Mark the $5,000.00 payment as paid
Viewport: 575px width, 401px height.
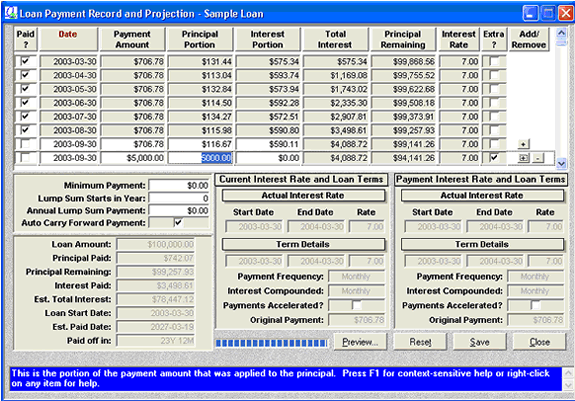coord(25,158)
